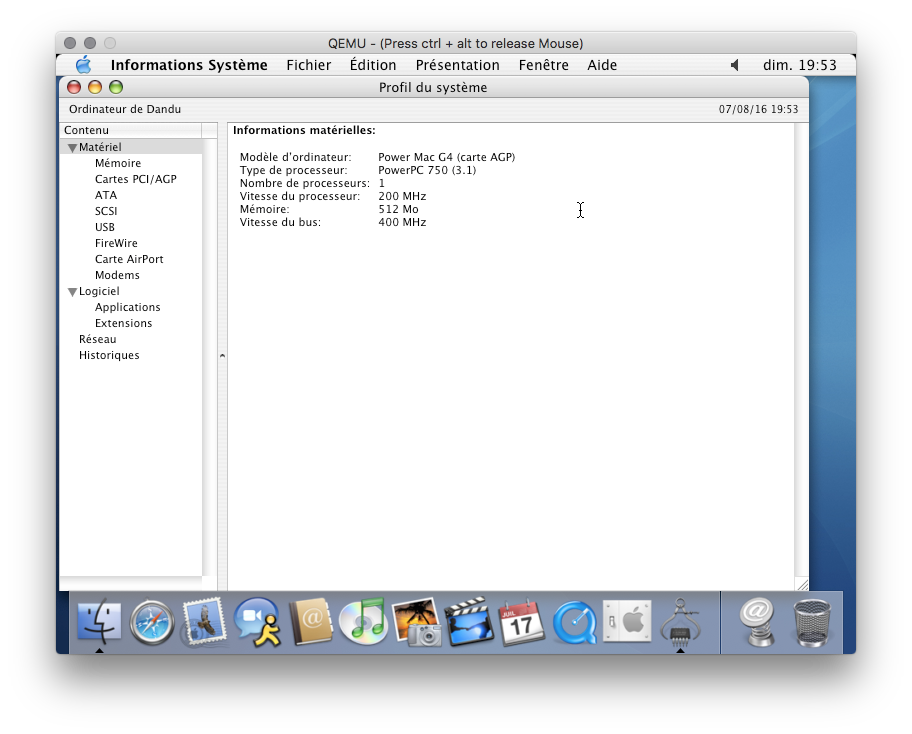The image size is (912, 734).
Task: Open System Preferences in the Dock
Action: (x=627, y=621)
